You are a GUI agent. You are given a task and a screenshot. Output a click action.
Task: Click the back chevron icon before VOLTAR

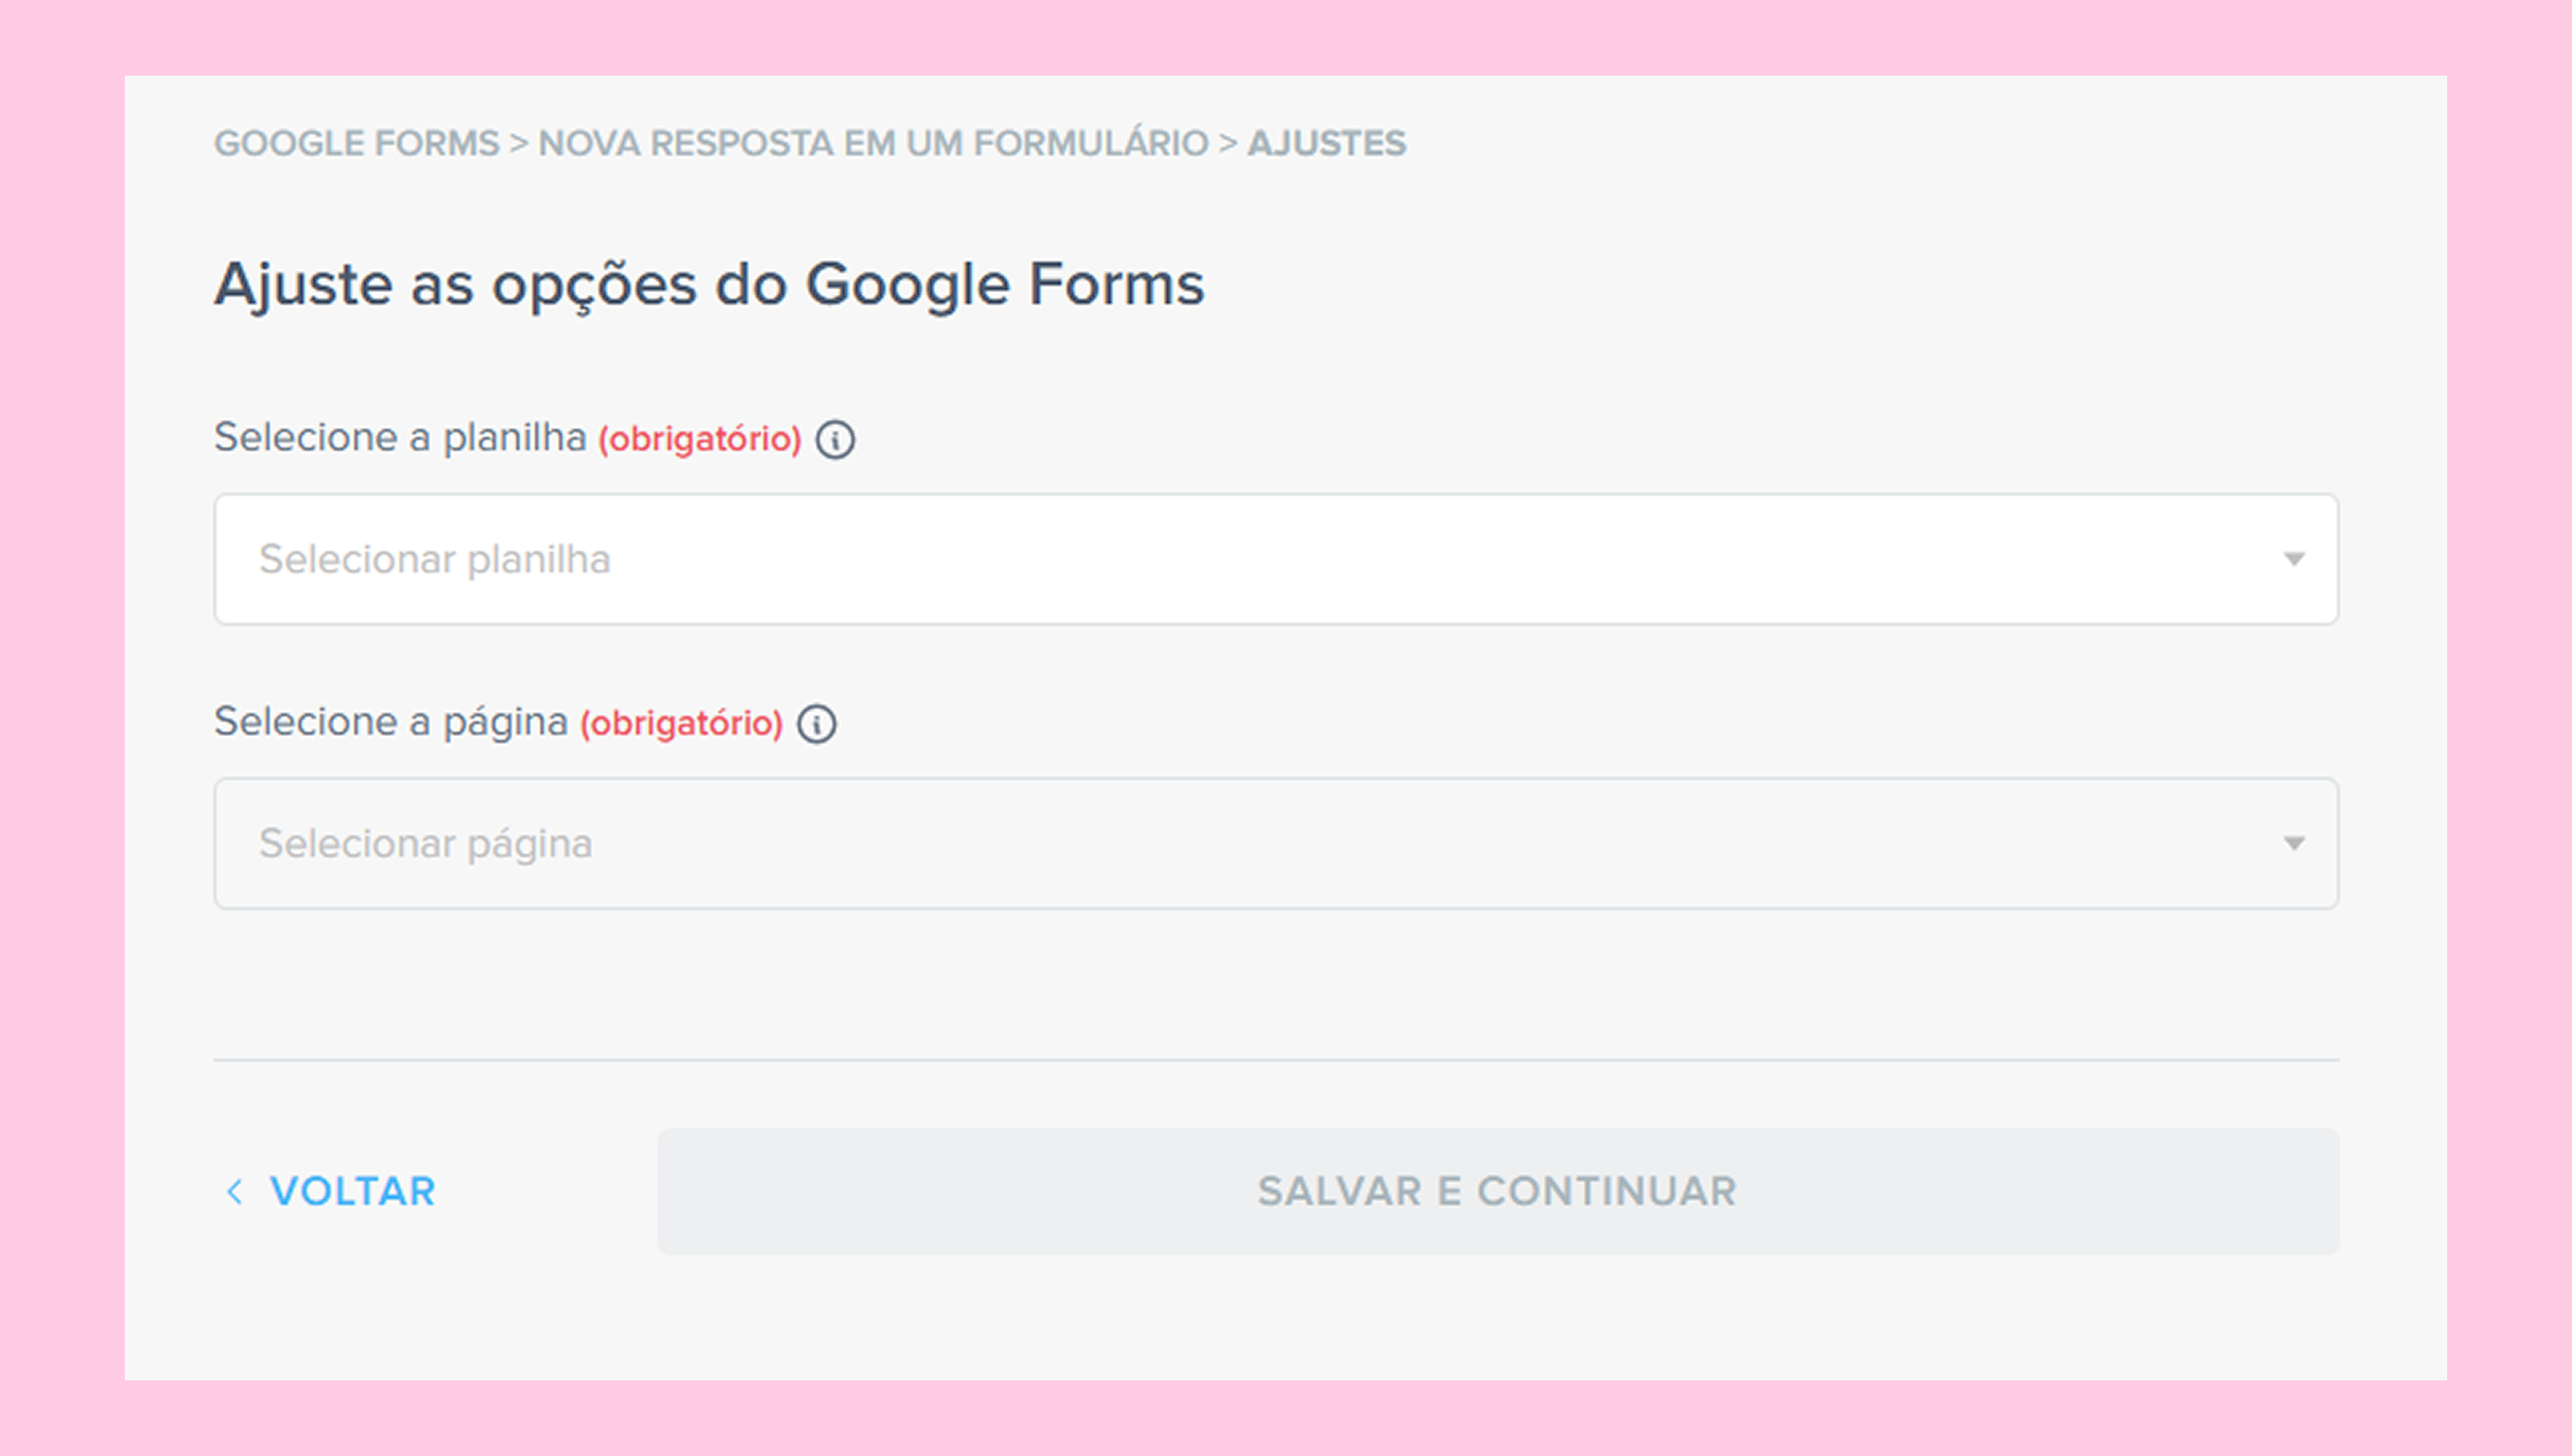click(235, 1191)
